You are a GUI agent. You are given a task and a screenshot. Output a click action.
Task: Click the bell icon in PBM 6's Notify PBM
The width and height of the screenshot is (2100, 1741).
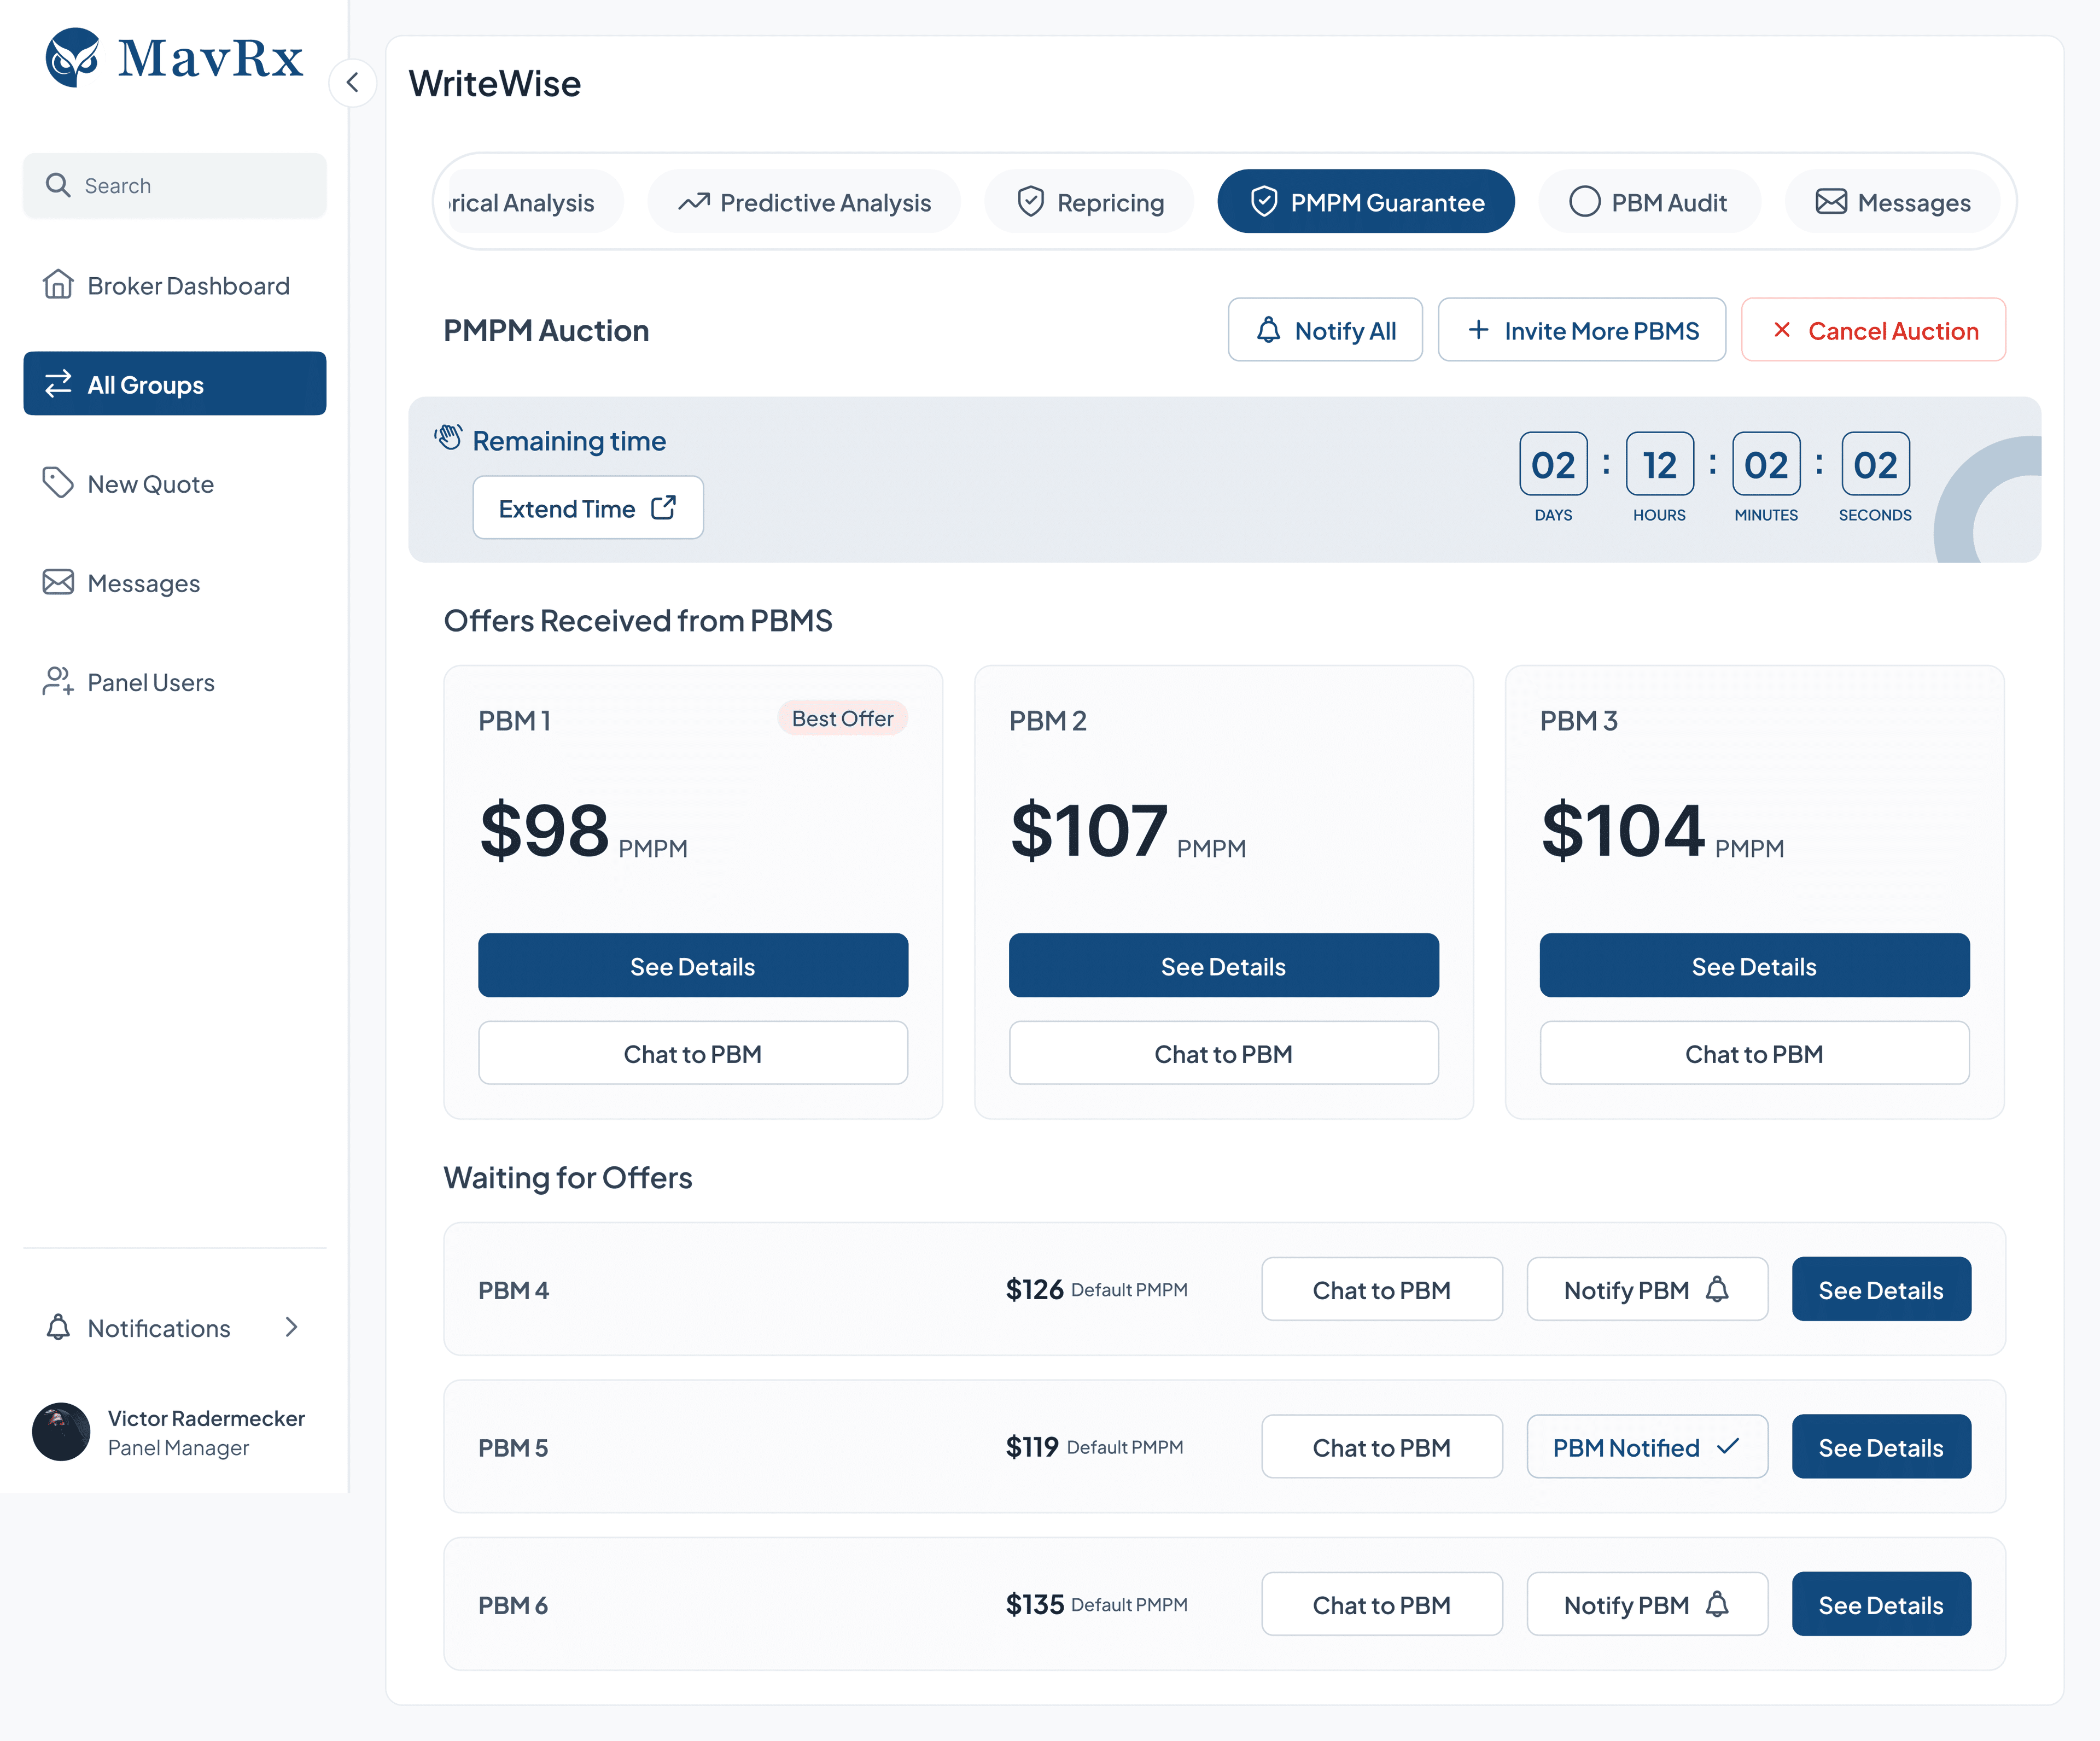1717,1603
